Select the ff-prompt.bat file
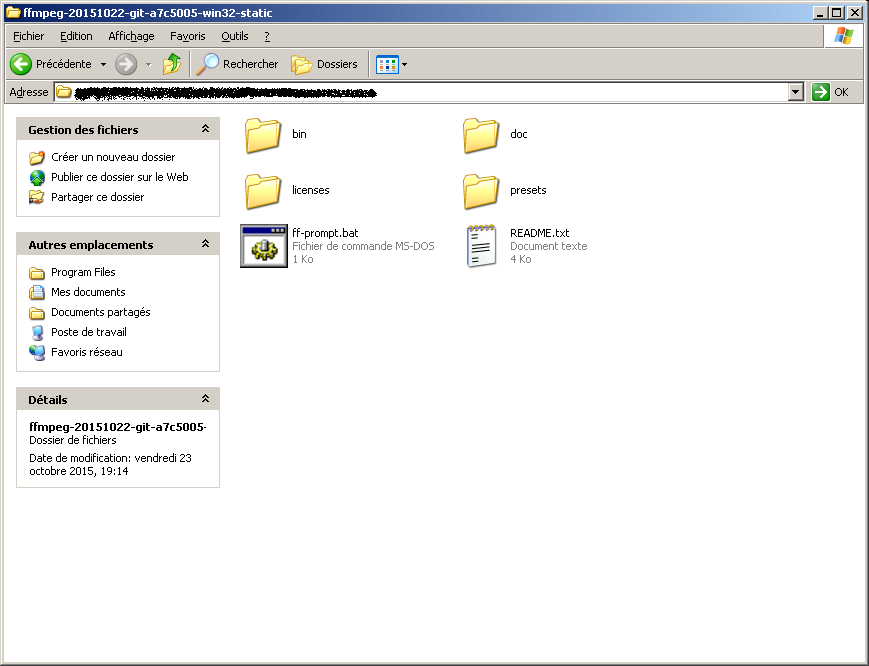Screen dimensions: 869x666 [264, 246]
